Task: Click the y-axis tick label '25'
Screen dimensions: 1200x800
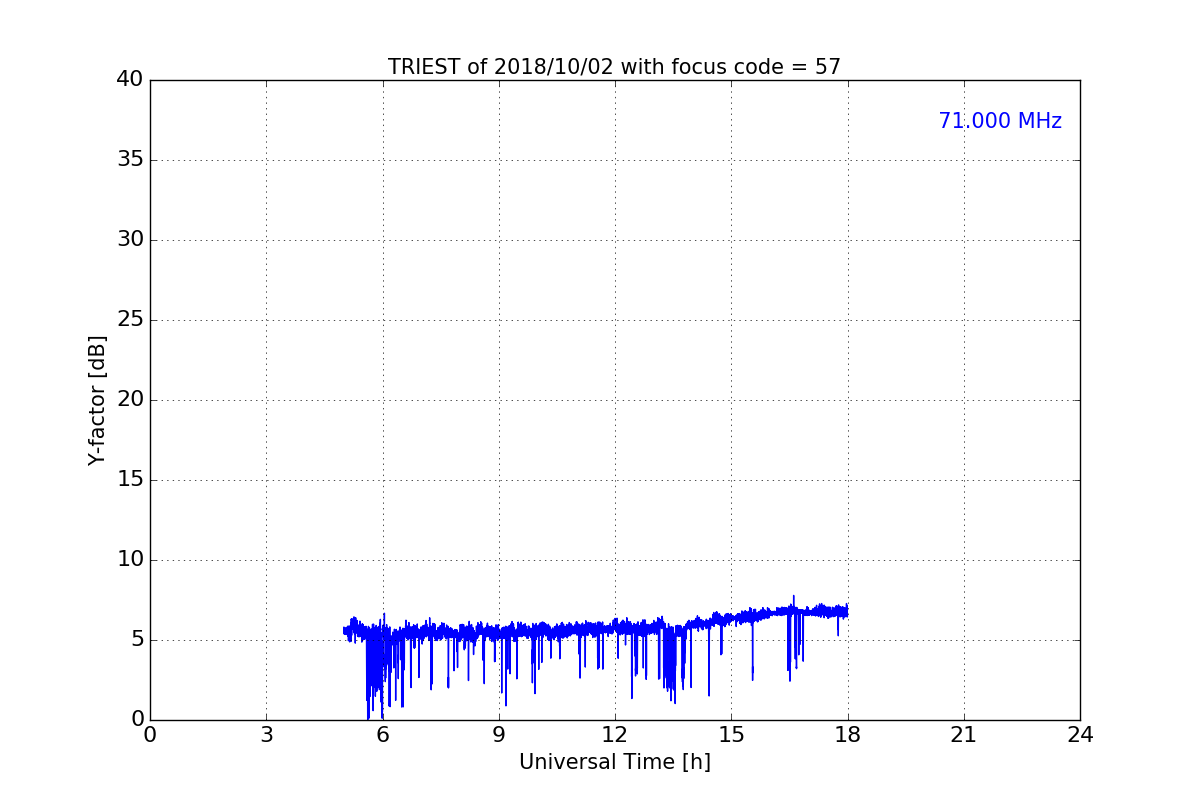Action: 130,320
